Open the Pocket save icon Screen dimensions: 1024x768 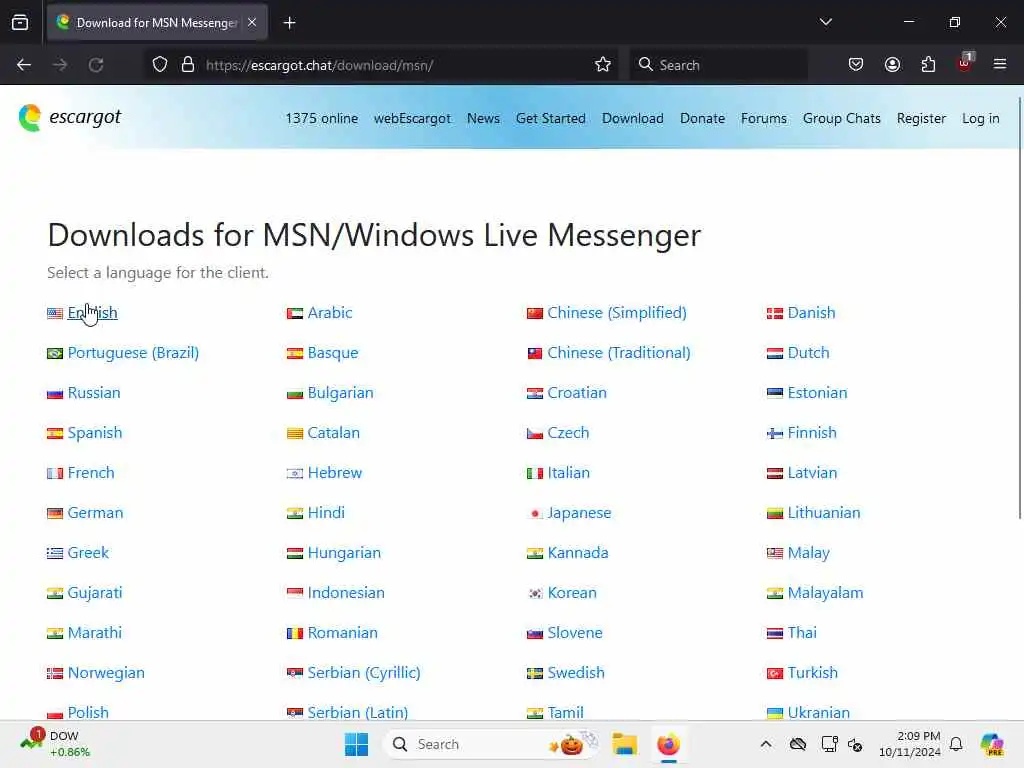tap(856, 65)
